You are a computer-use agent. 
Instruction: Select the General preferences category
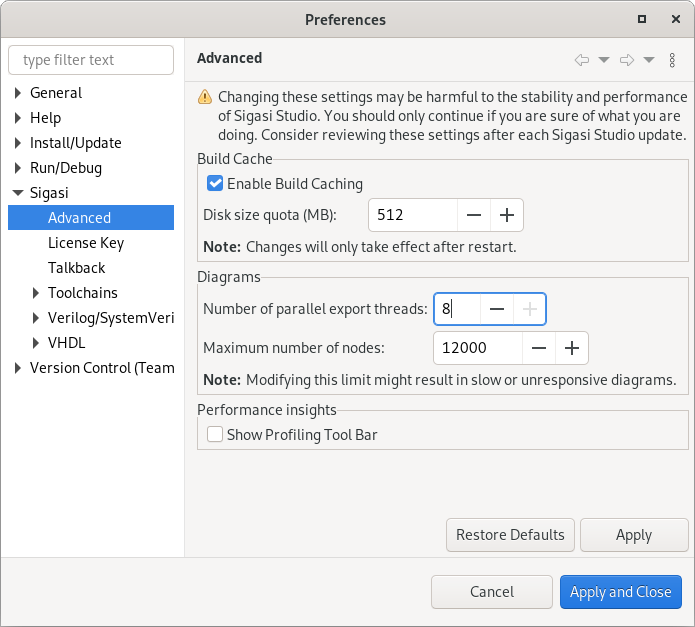coord(56,93)
